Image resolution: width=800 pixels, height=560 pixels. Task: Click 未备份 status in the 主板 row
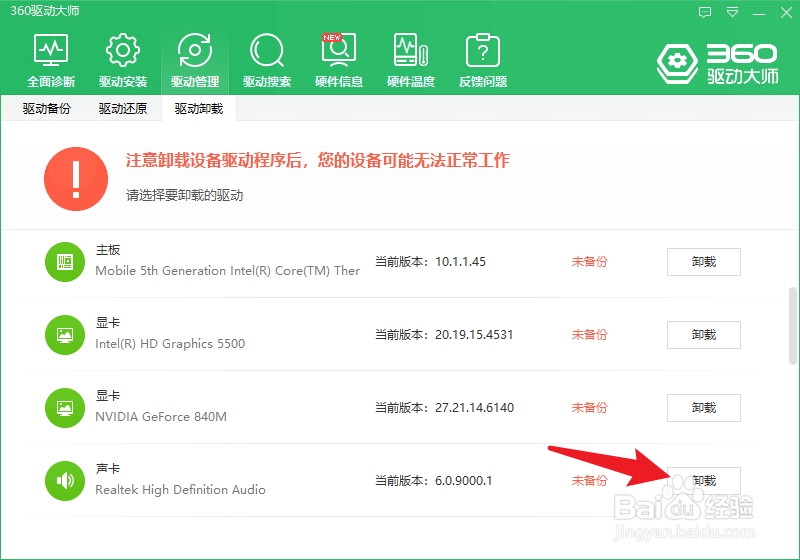click(589, 262)
